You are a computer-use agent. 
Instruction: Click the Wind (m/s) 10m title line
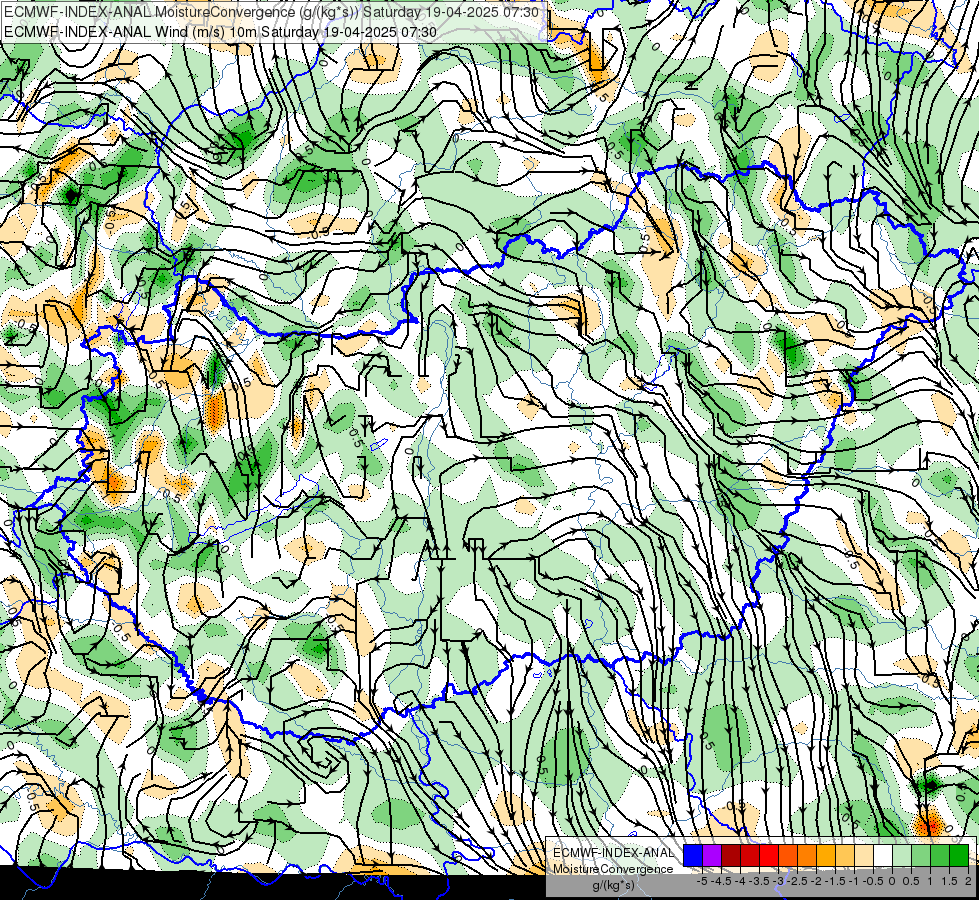[220, 32]
